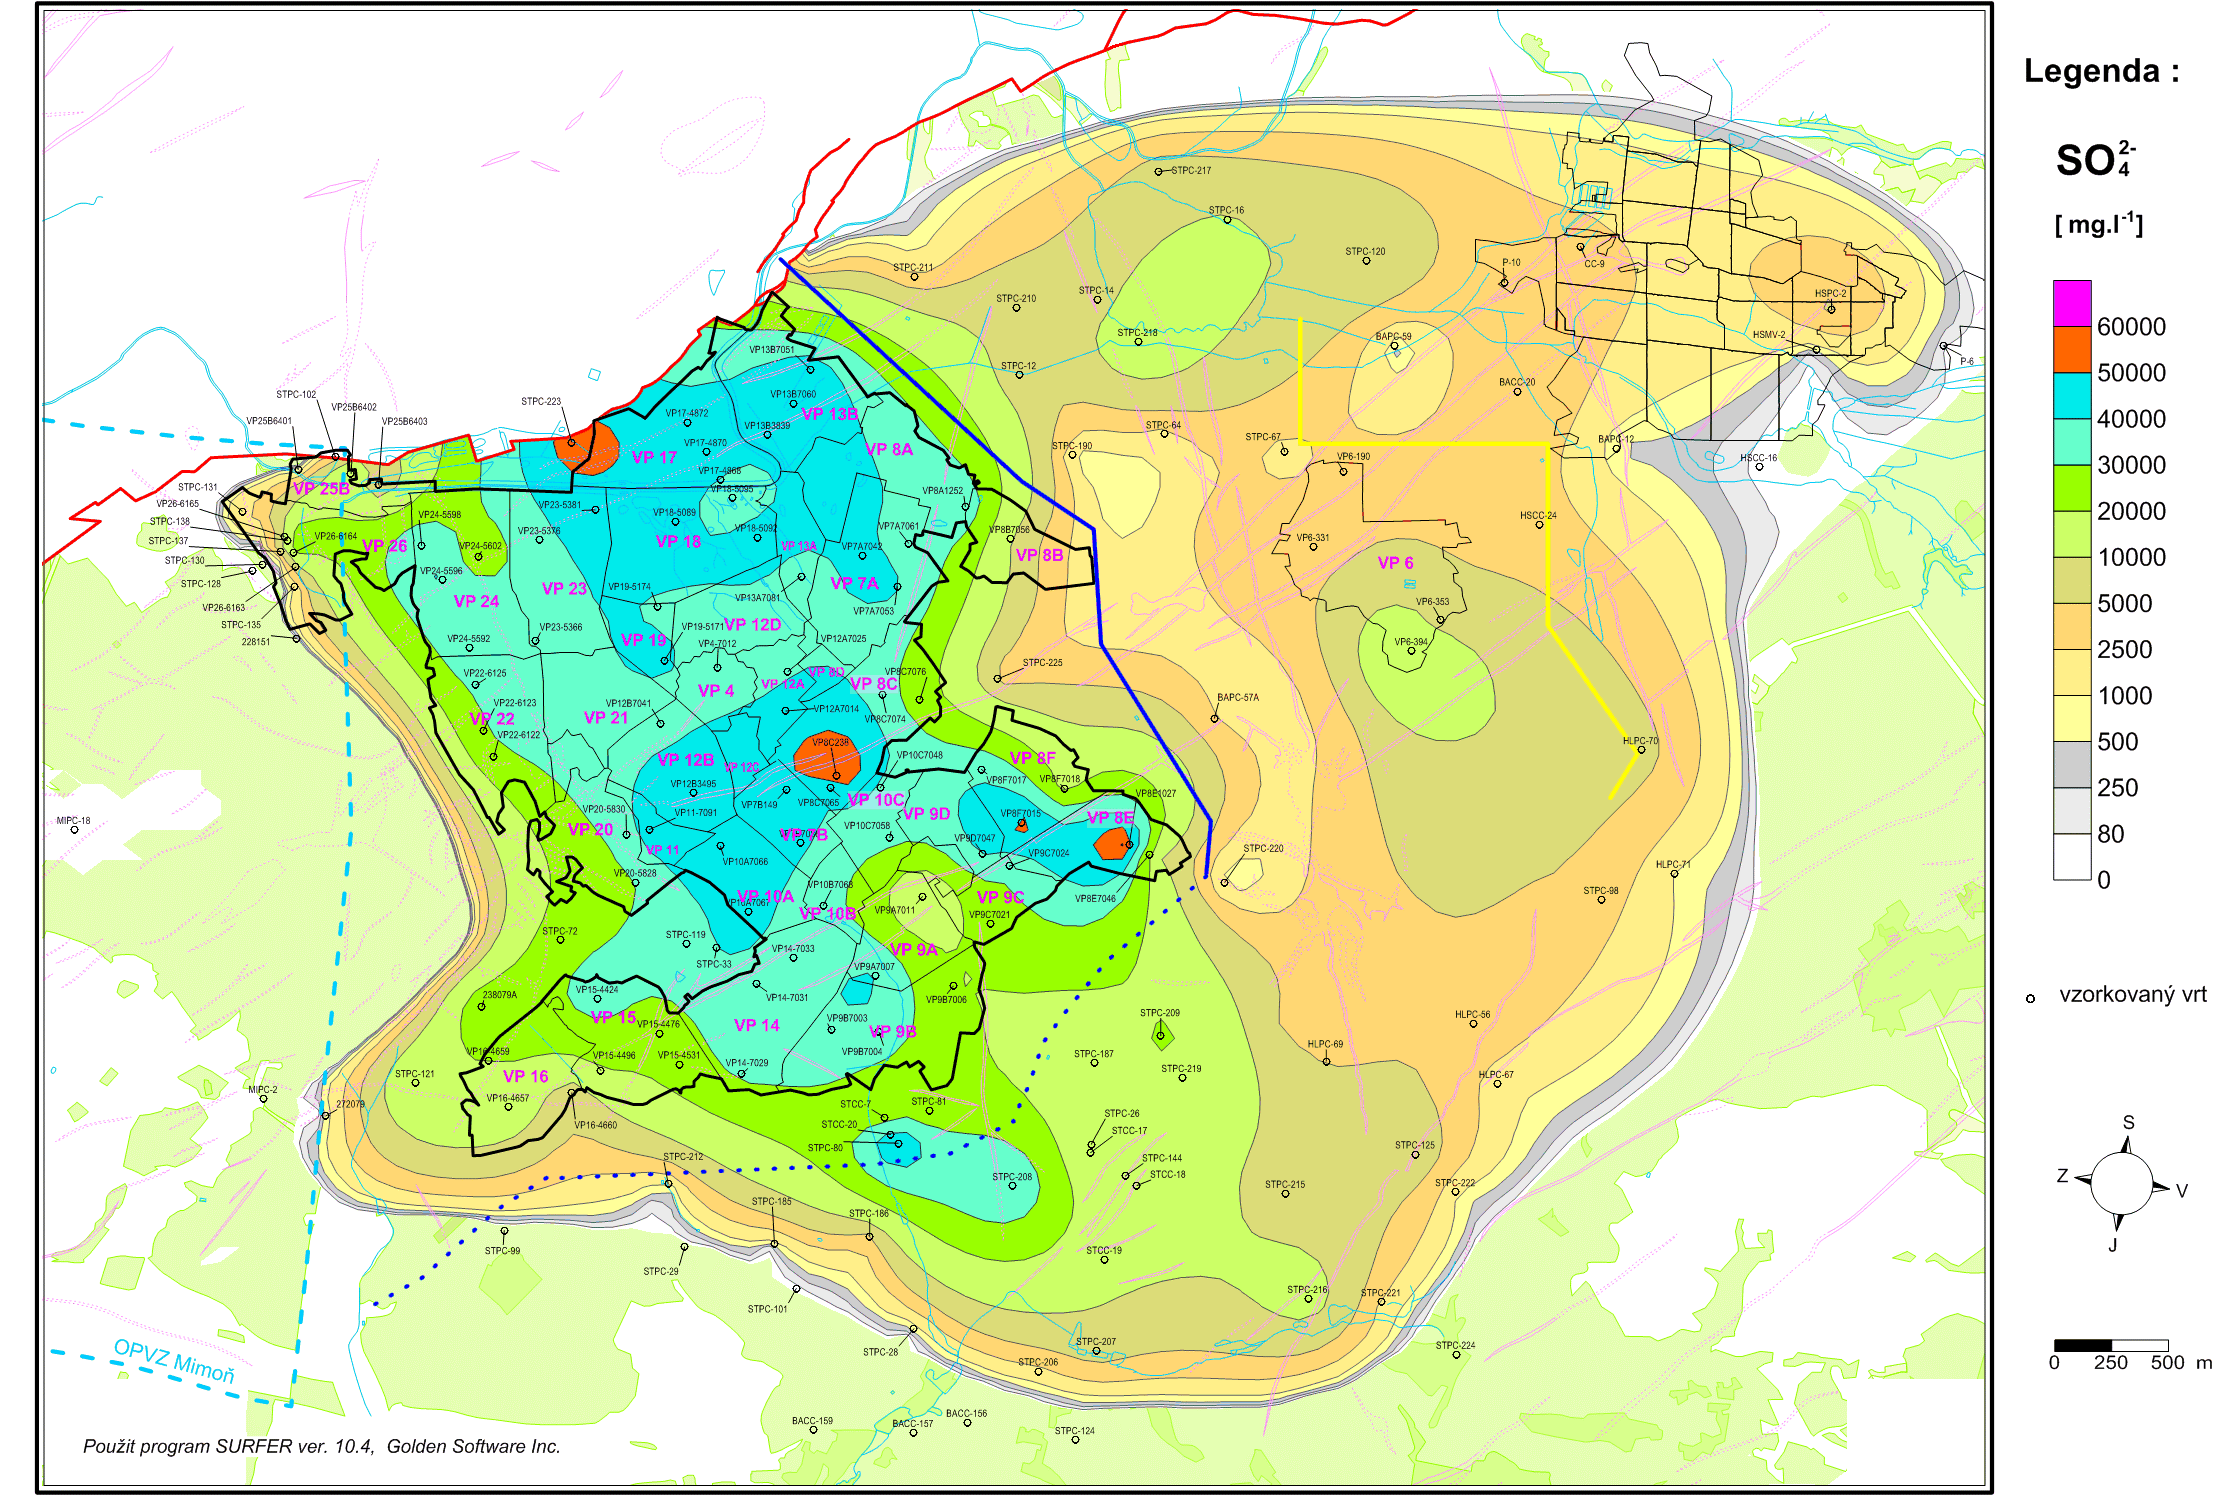Click the STPC-102 borehole label

tap(296, 394)
